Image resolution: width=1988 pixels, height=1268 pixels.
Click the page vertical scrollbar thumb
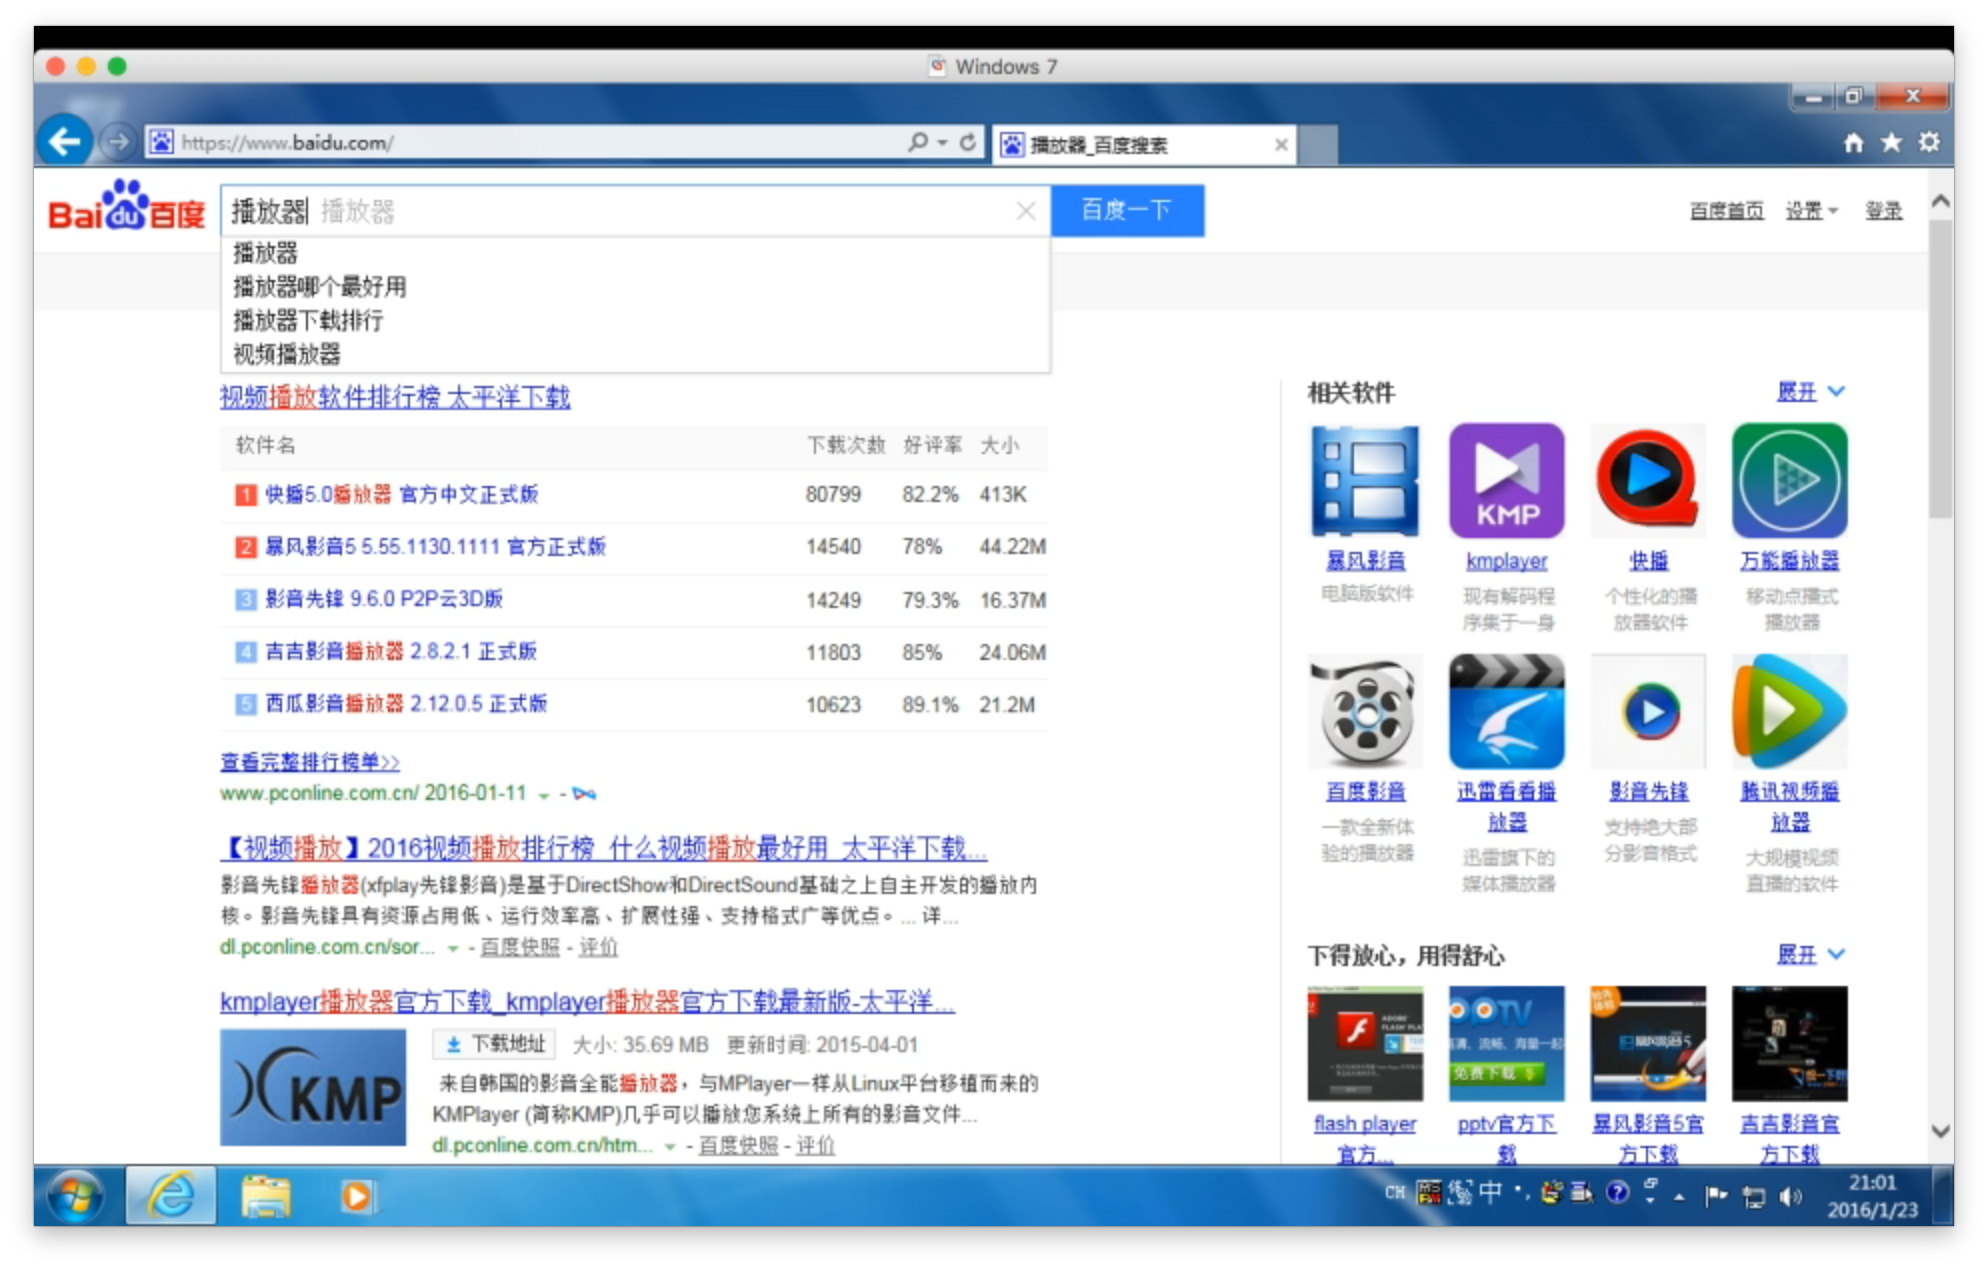(x=1940, y=370)
